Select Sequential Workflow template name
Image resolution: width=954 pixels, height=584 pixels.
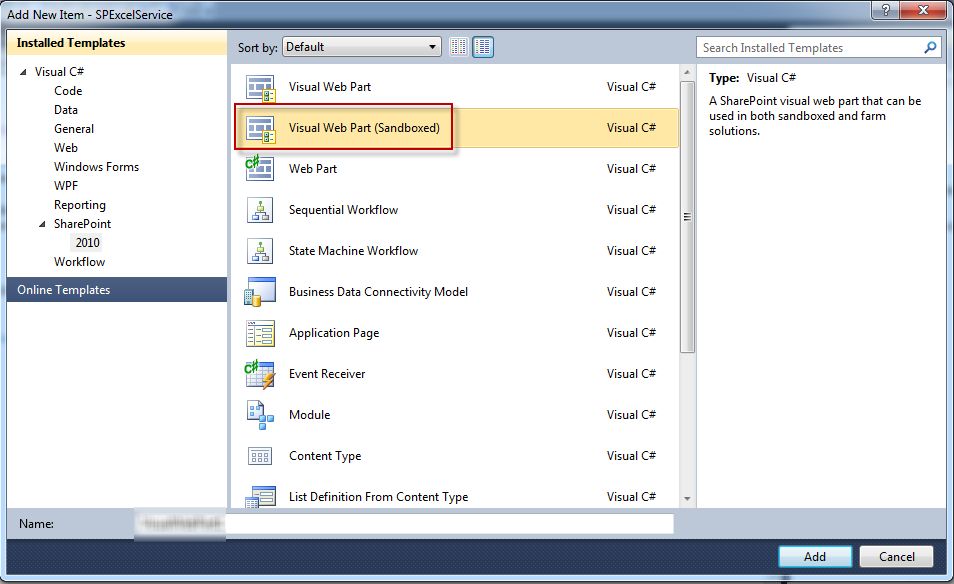click(x=343, y=210)
